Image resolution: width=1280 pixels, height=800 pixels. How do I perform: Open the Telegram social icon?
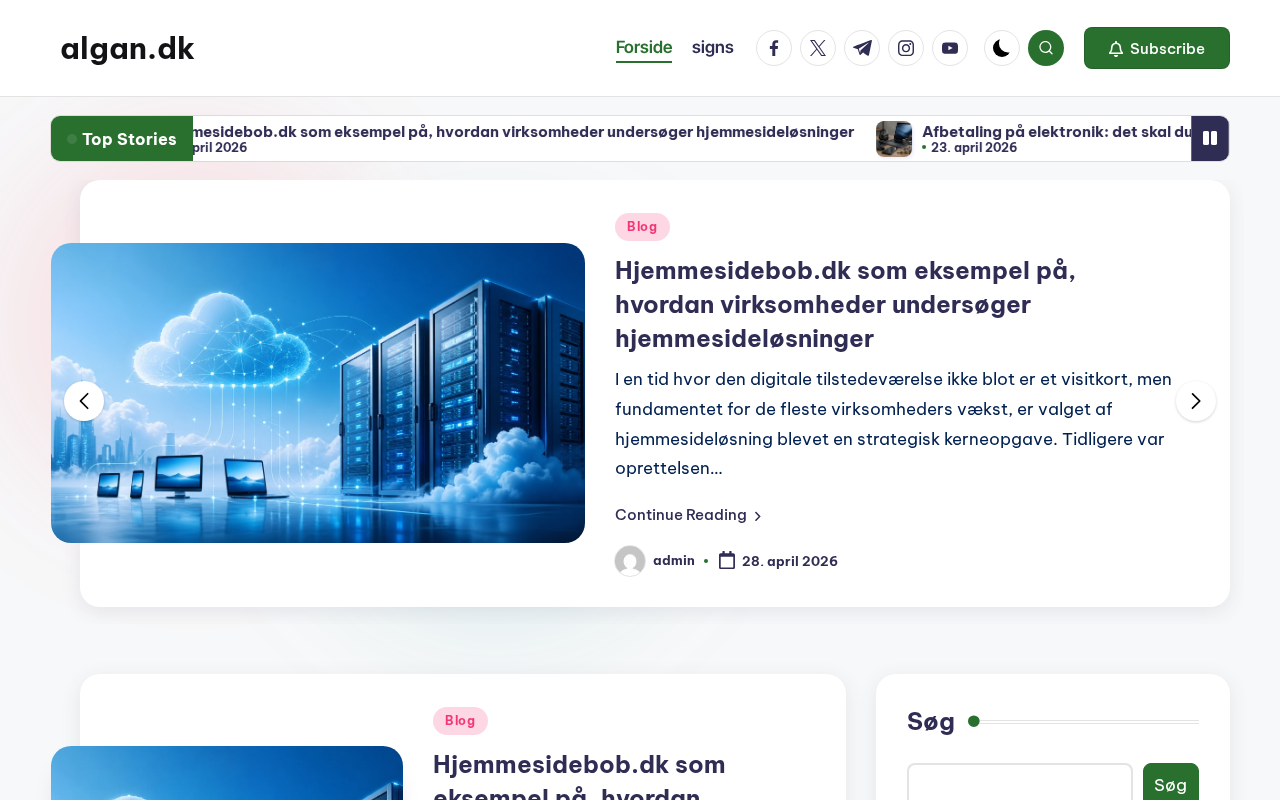click(862, 48)
